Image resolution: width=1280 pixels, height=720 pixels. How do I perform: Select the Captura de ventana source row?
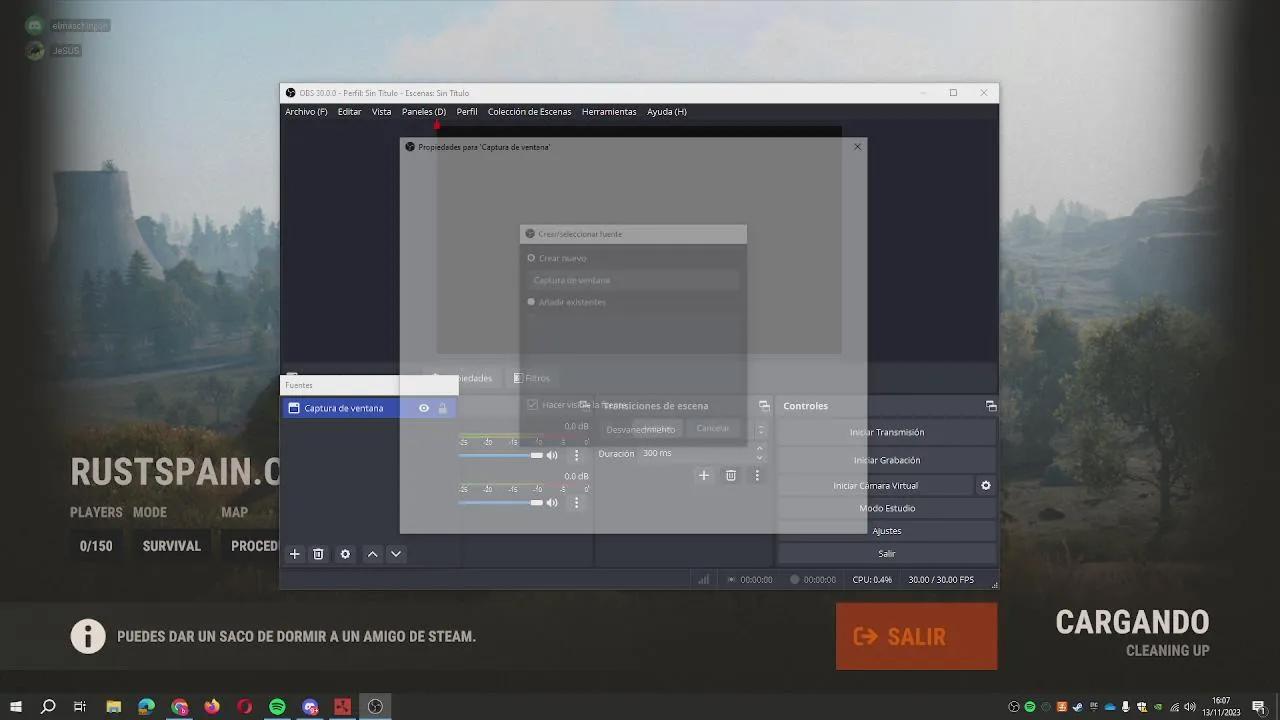pos(368,408)
